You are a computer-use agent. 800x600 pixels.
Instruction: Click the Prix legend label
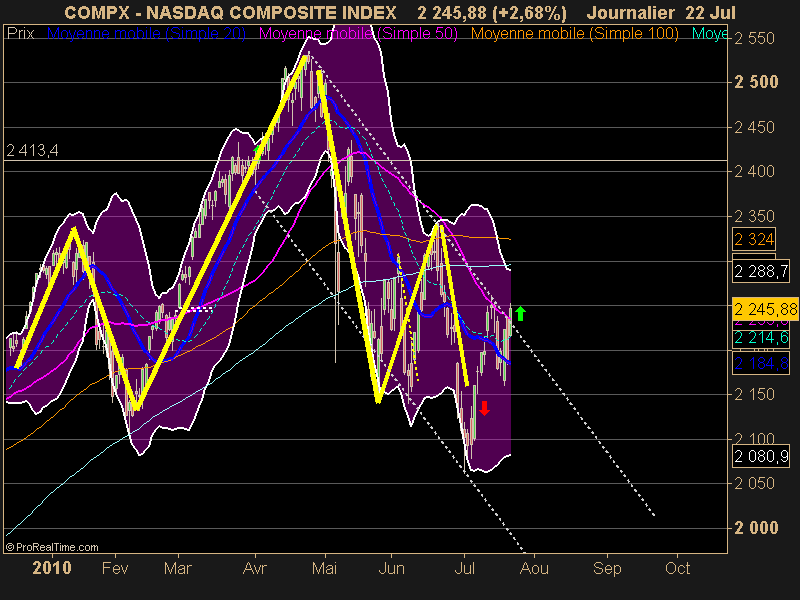pyautogui.click(x=20, y=34)
